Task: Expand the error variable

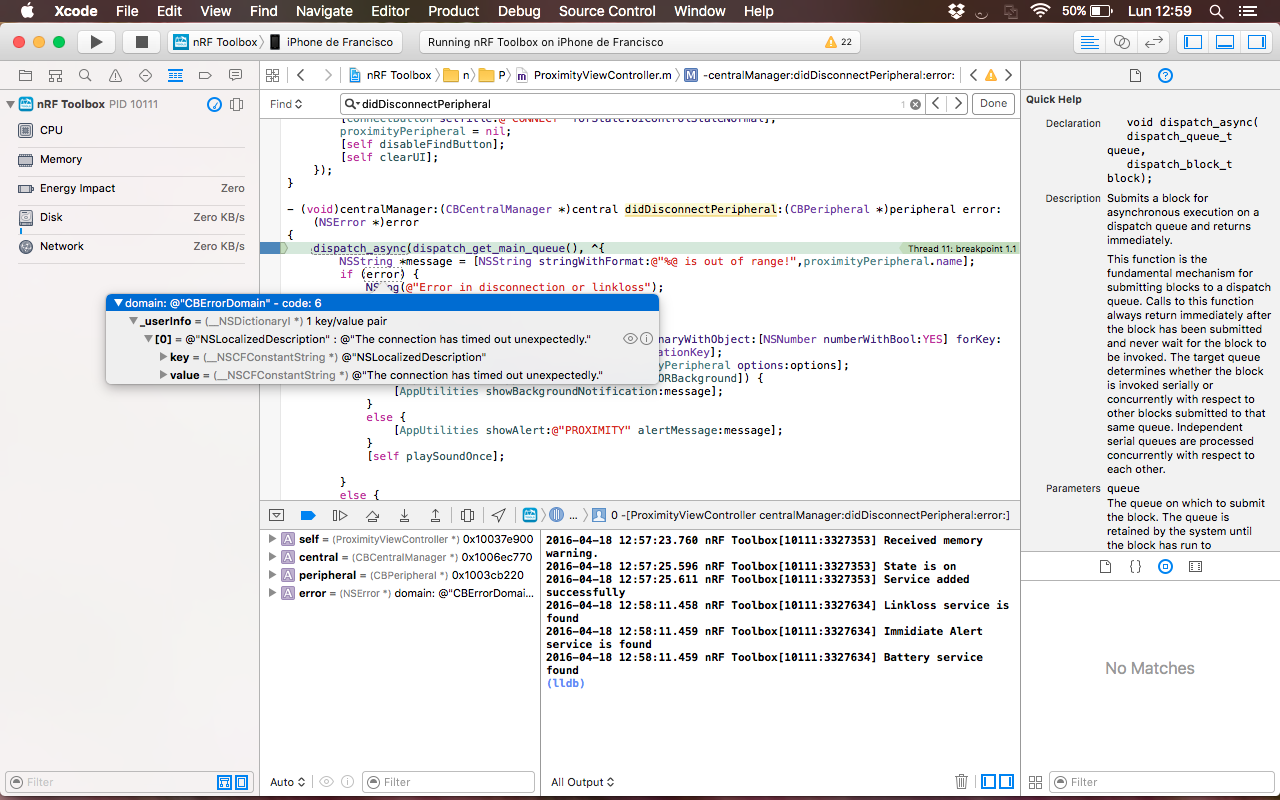Action: (273, 593)
